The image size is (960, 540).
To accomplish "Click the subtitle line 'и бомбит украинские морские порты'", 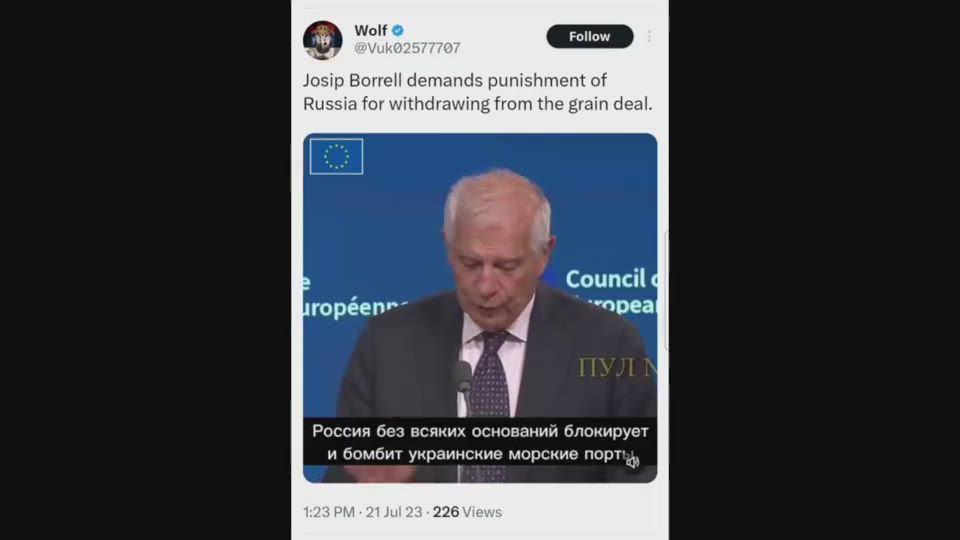I will 480,454.
